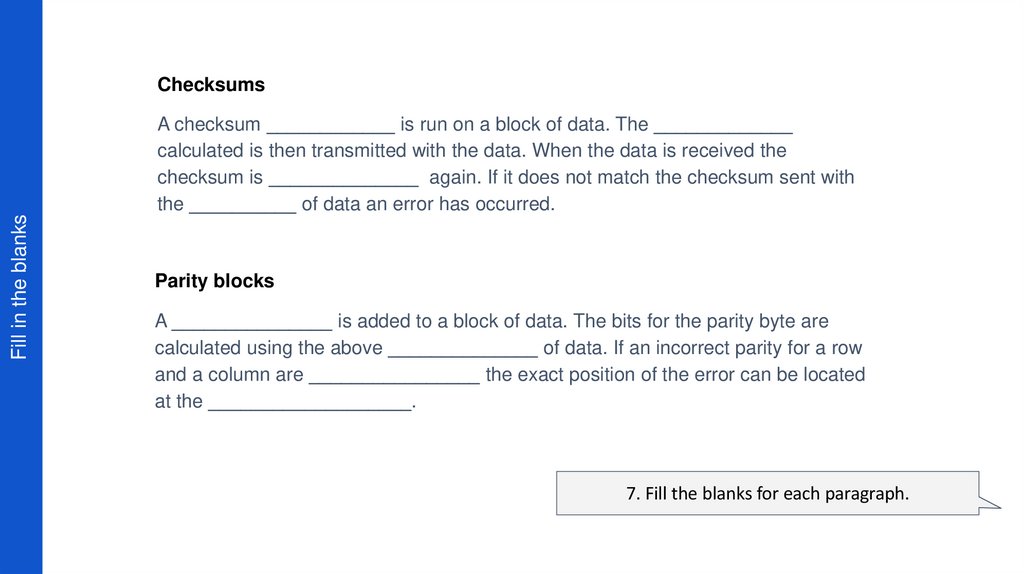Select the "Checksums" heading
The height and width of the screenshot is (574, 1024).
click(x=211, y=85)
